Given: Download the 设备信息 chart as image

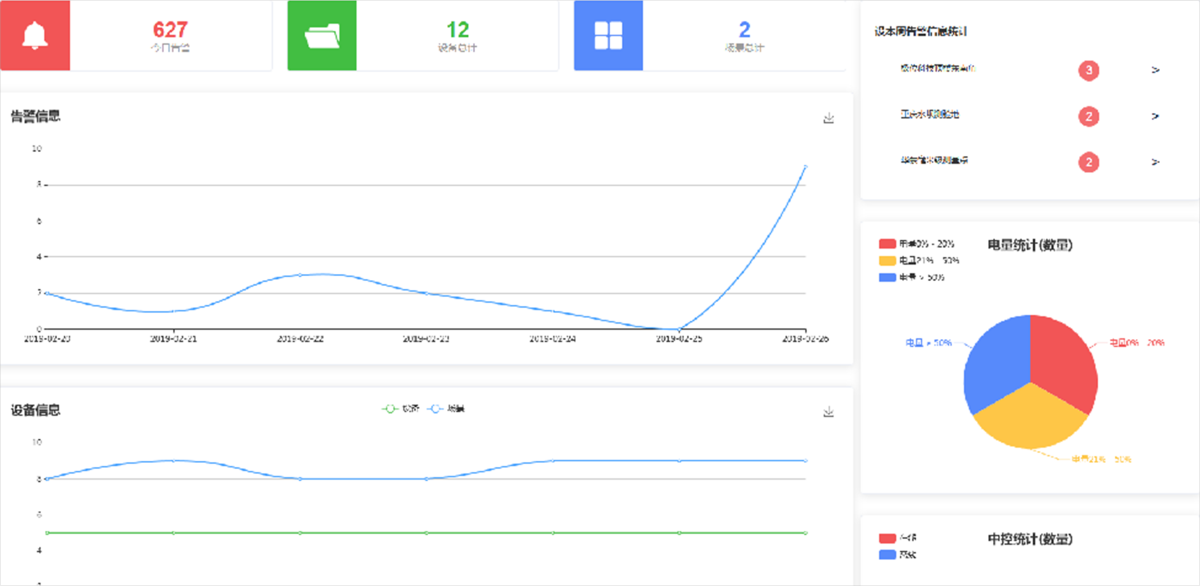Looking at the screenshot, I should 828,412.
